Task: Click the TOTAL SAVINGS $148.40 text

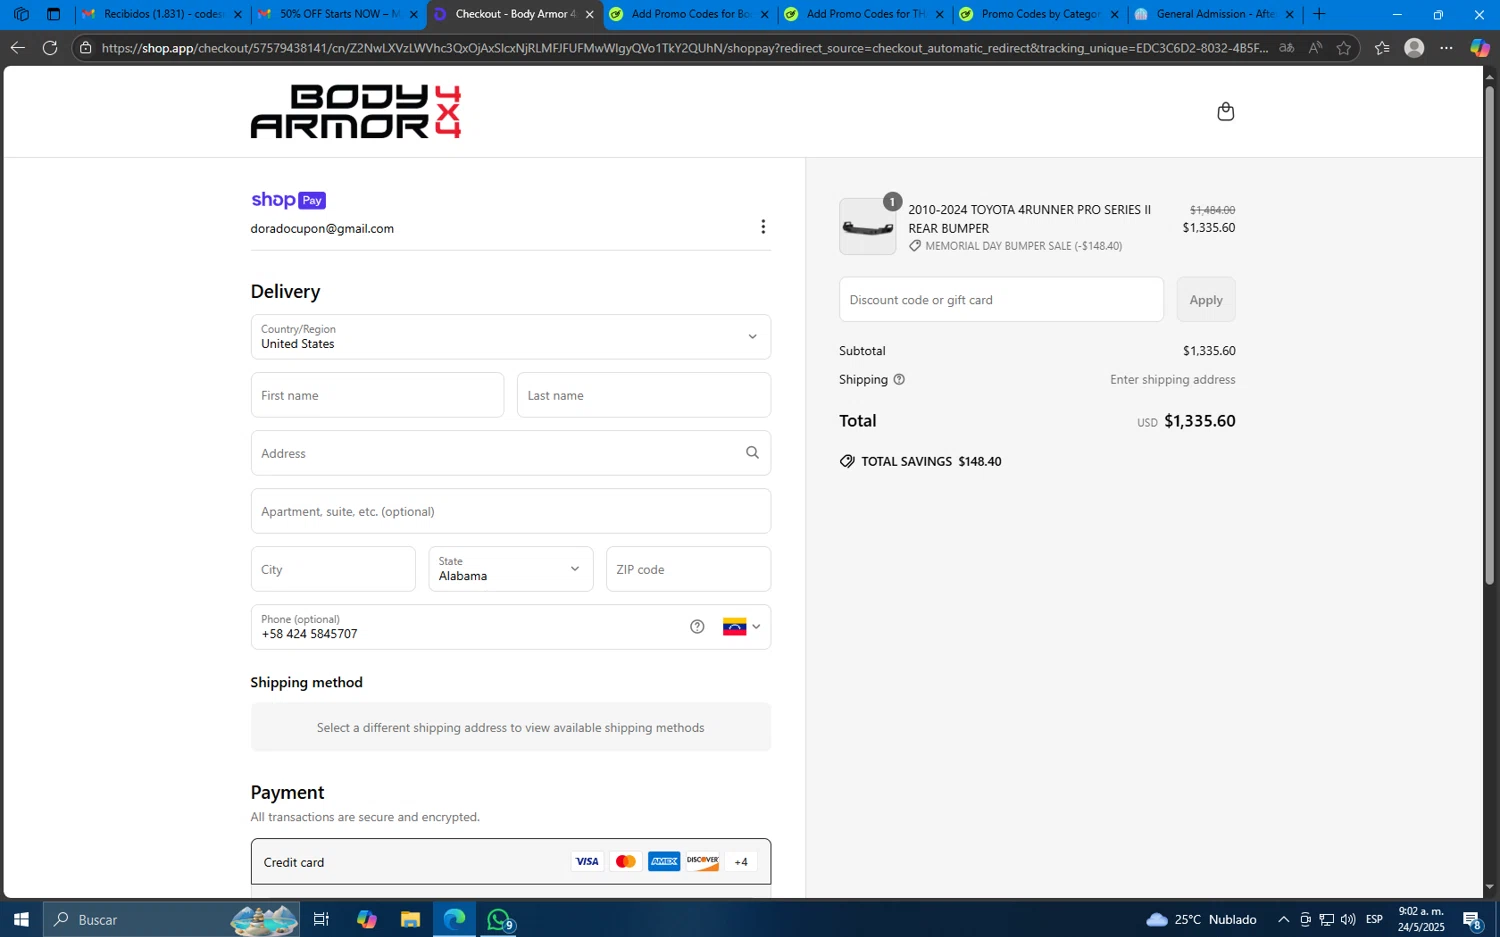Action: [x=931, y=462]
